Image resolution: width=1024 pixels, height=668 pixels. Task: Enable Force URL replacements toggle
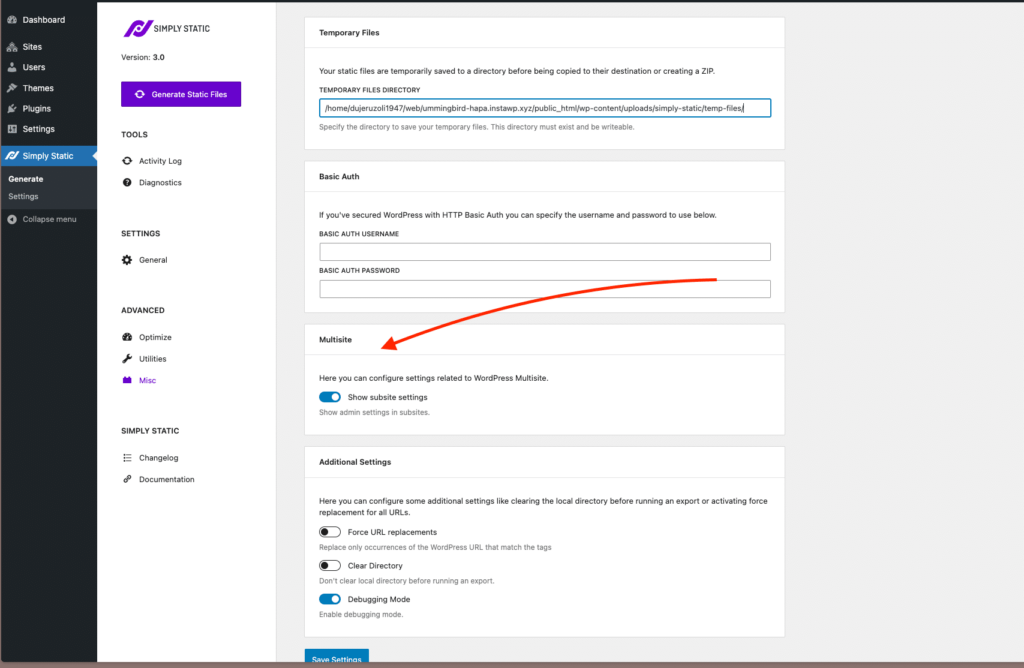pos(330,532)
